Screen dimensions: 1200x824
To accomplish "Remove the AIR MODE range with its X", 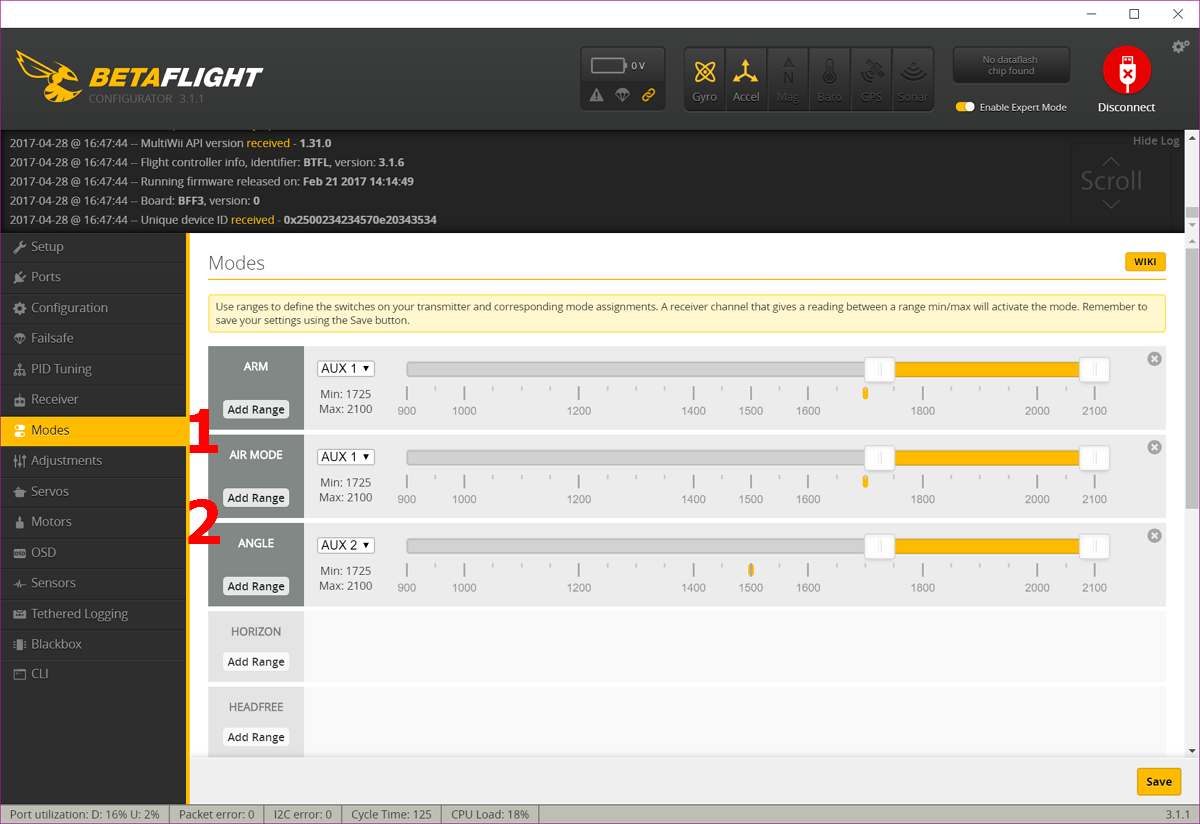I will 1154,447.
